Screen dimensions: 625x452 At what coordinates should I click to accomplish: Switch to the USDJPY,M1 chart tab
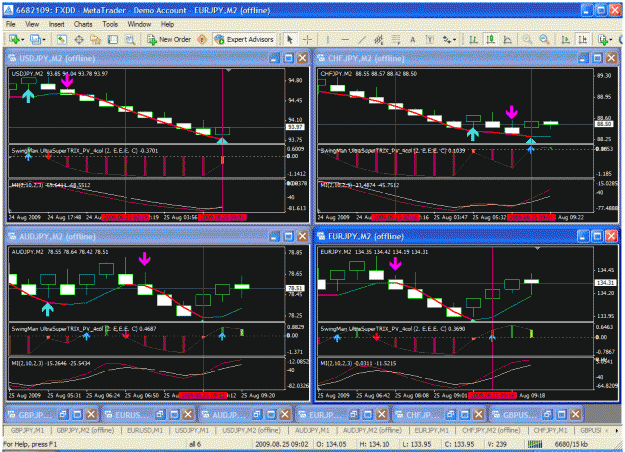(193, 430)
